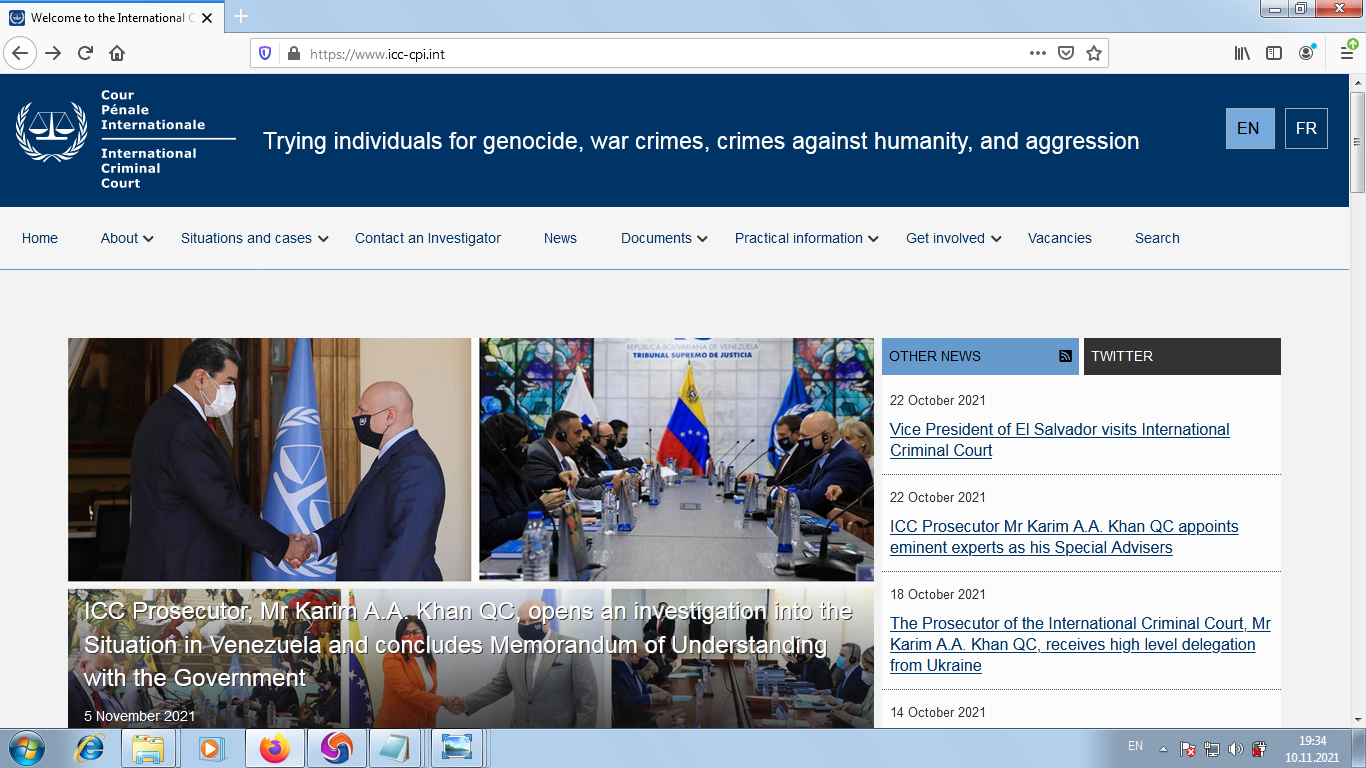Click the tracking protection shield icon

(266, 54)
